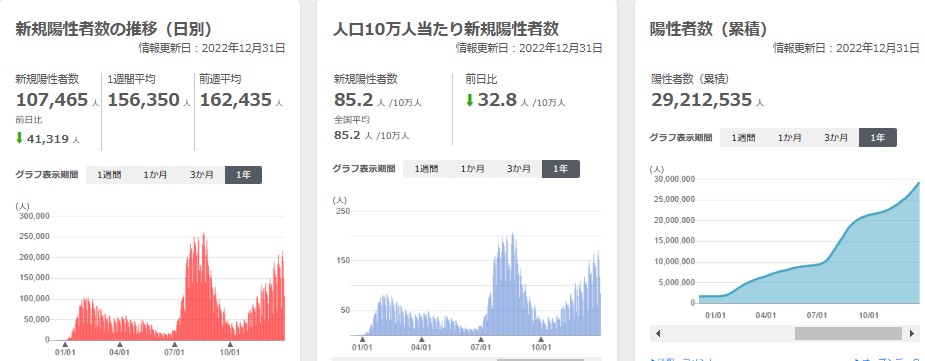Switch cumulative chart to 1年

click(x=878, y=137)
